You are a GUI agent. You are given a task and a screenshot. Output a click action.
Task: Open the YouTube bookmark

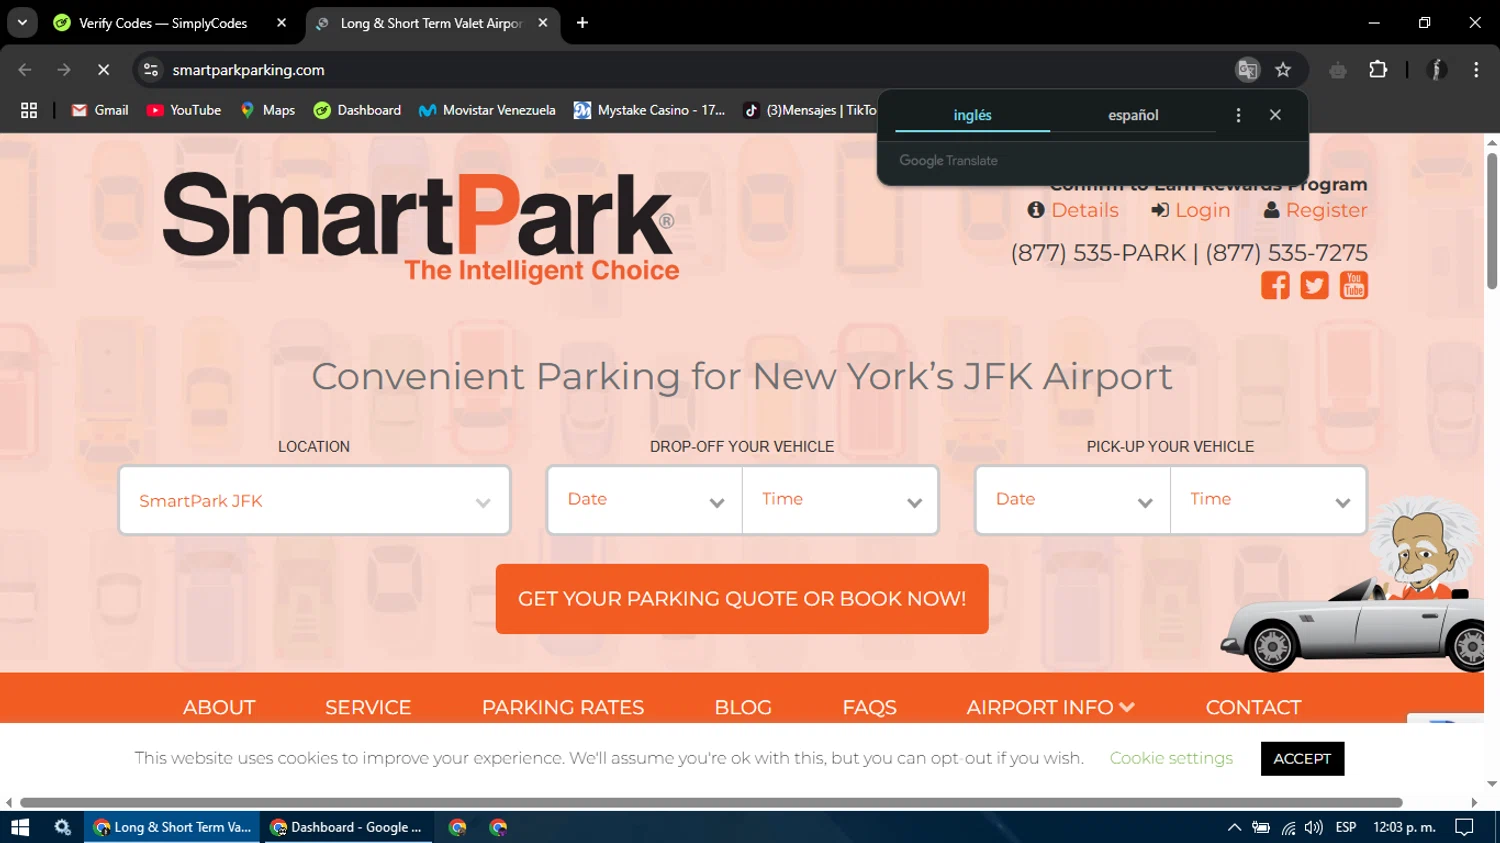pyautogui.click(x=184, y=110)
